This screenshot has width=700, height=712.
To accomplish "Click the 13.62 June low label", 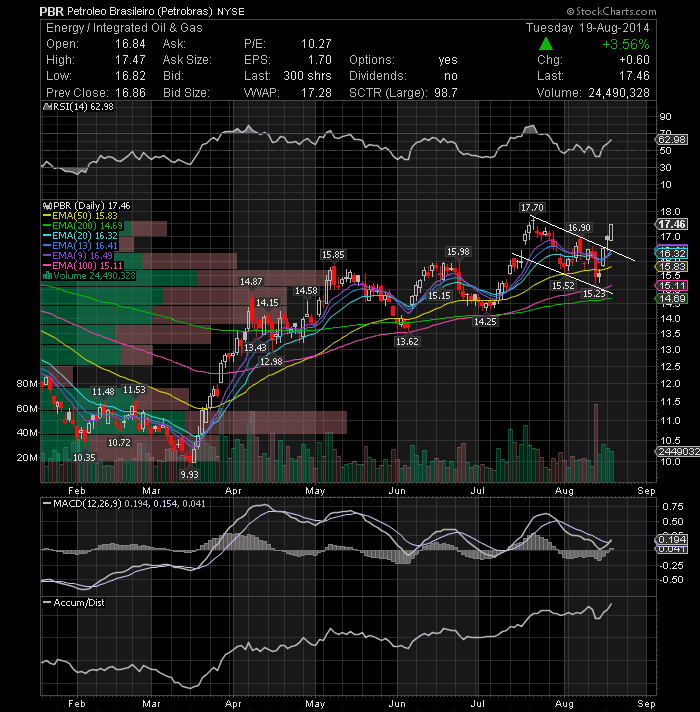I will [x=407, y=341].
